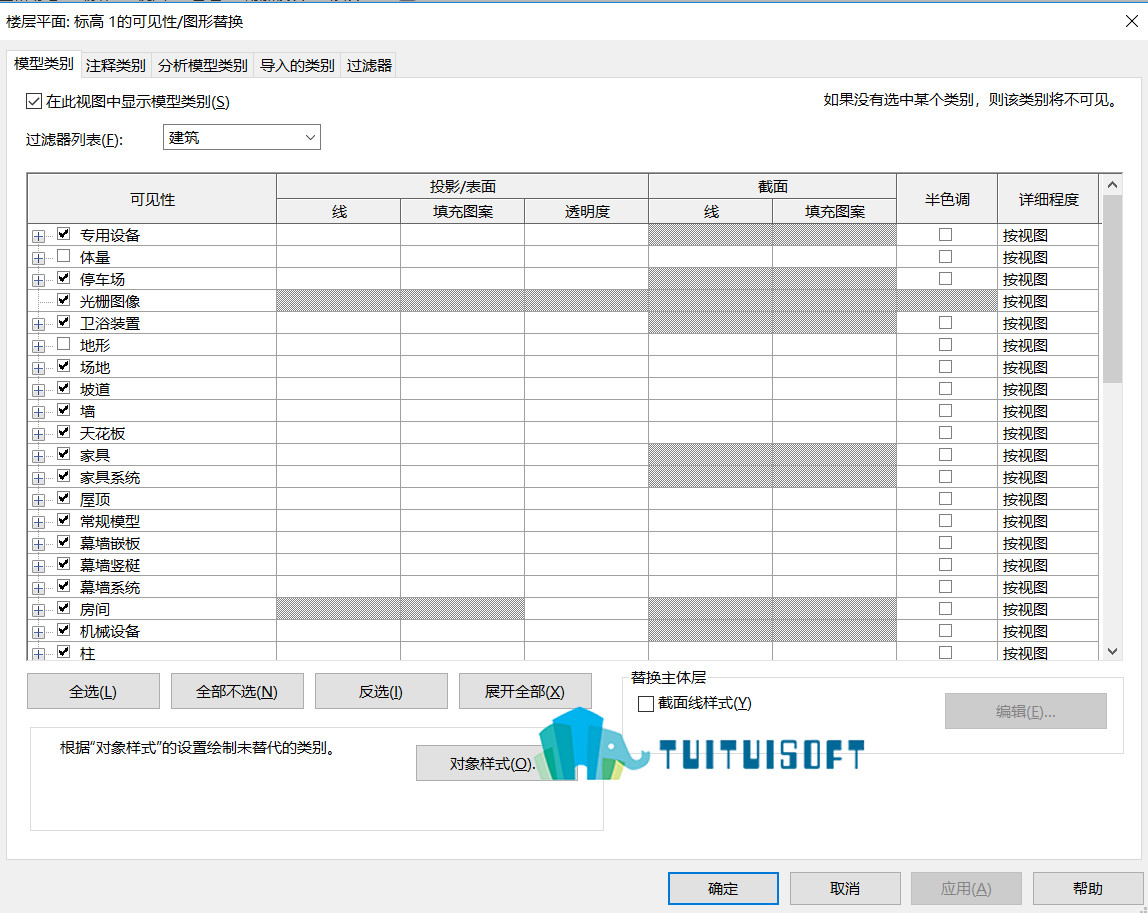
Task: Expand the 体量 category
Action: 38,258
